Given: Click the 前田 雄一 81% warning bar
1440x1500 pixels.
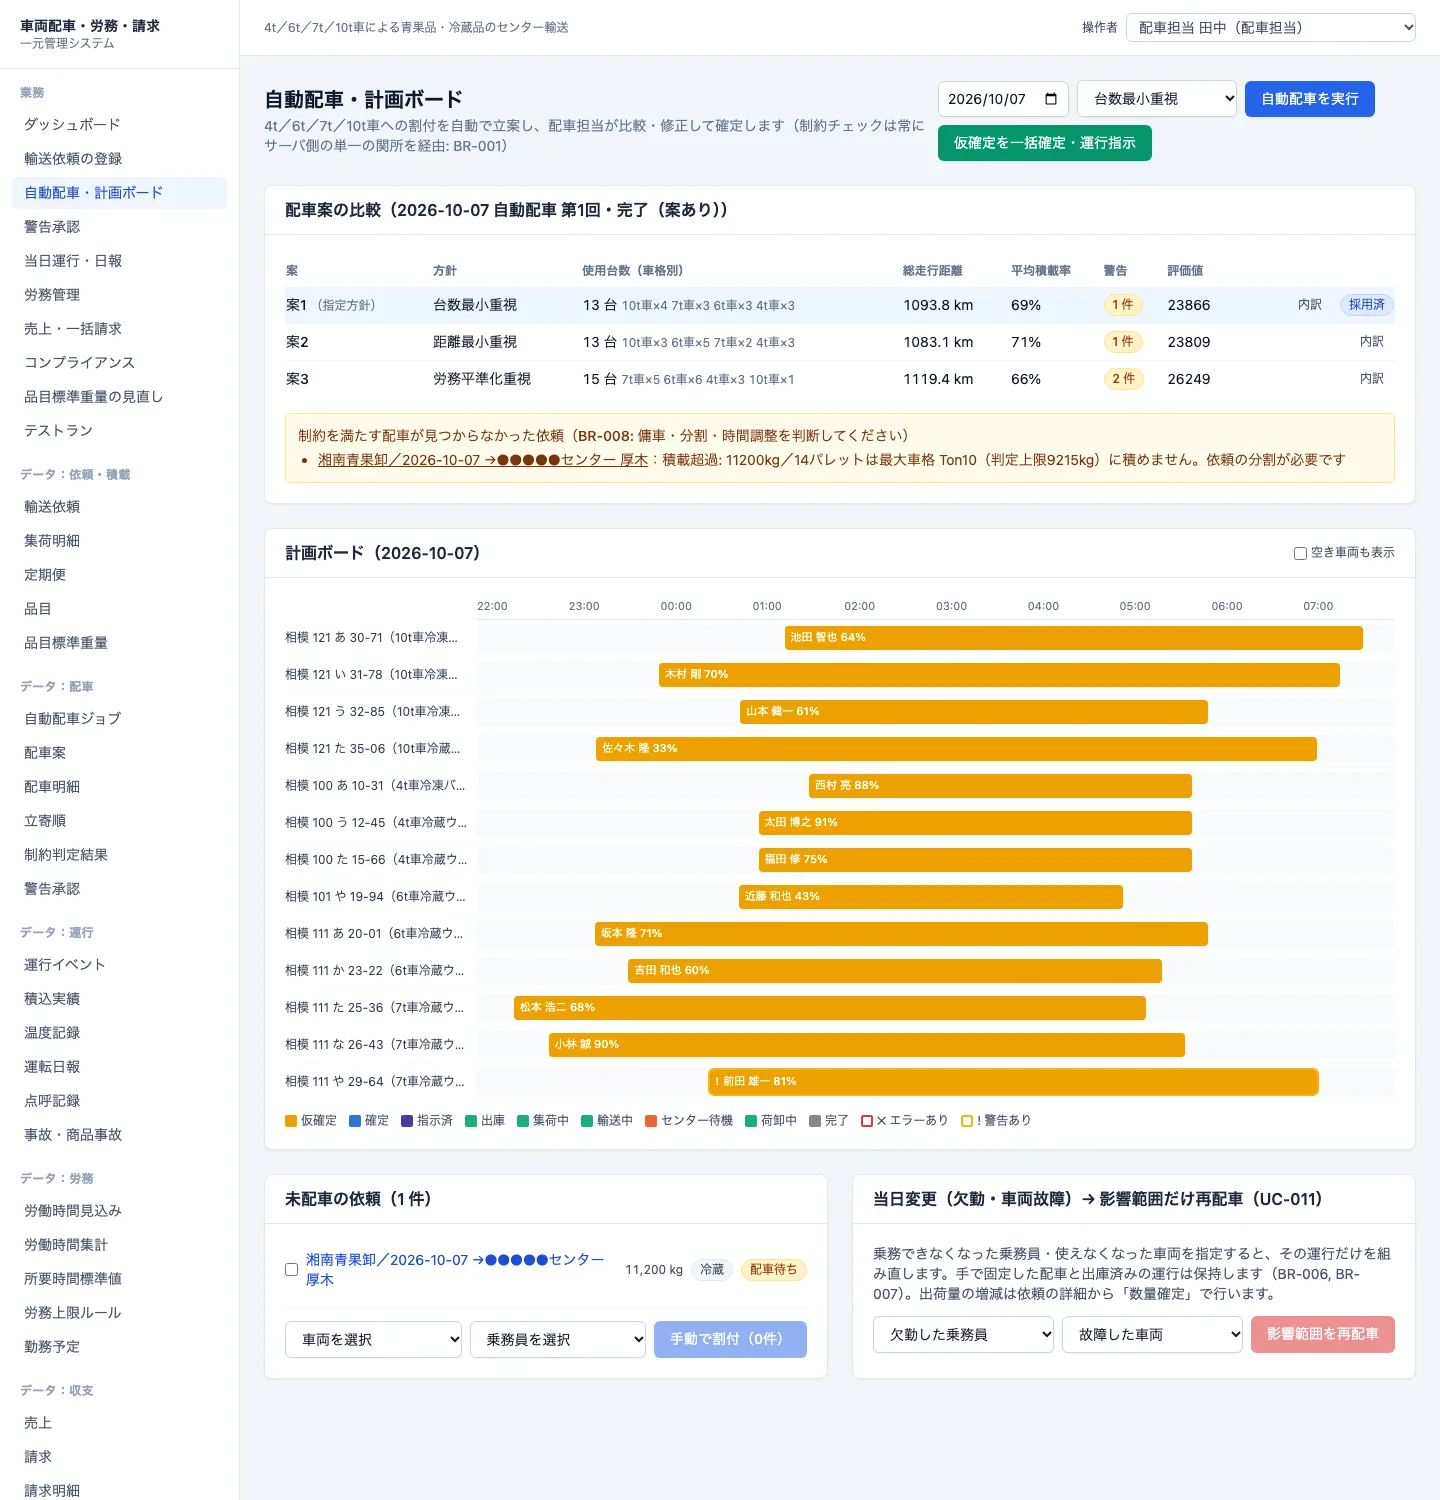Looking at the screenshot, I should point(1013,1082).
